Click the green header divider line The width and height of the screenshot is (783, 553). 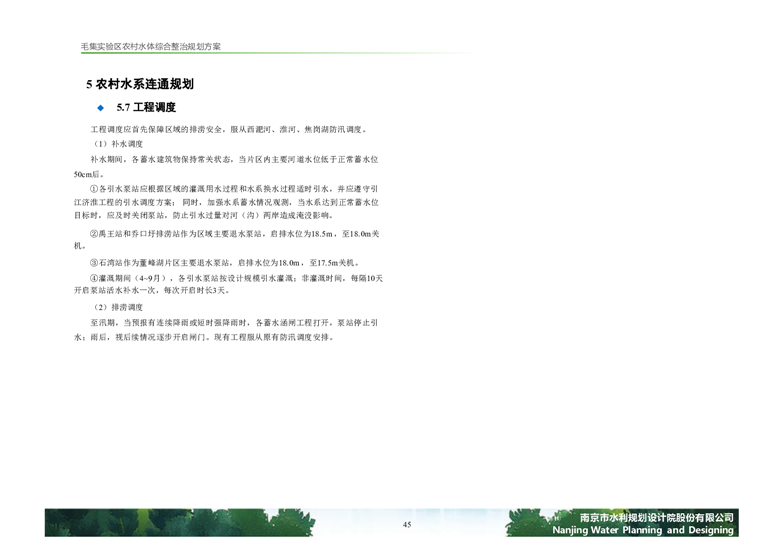tap(400, 55)
